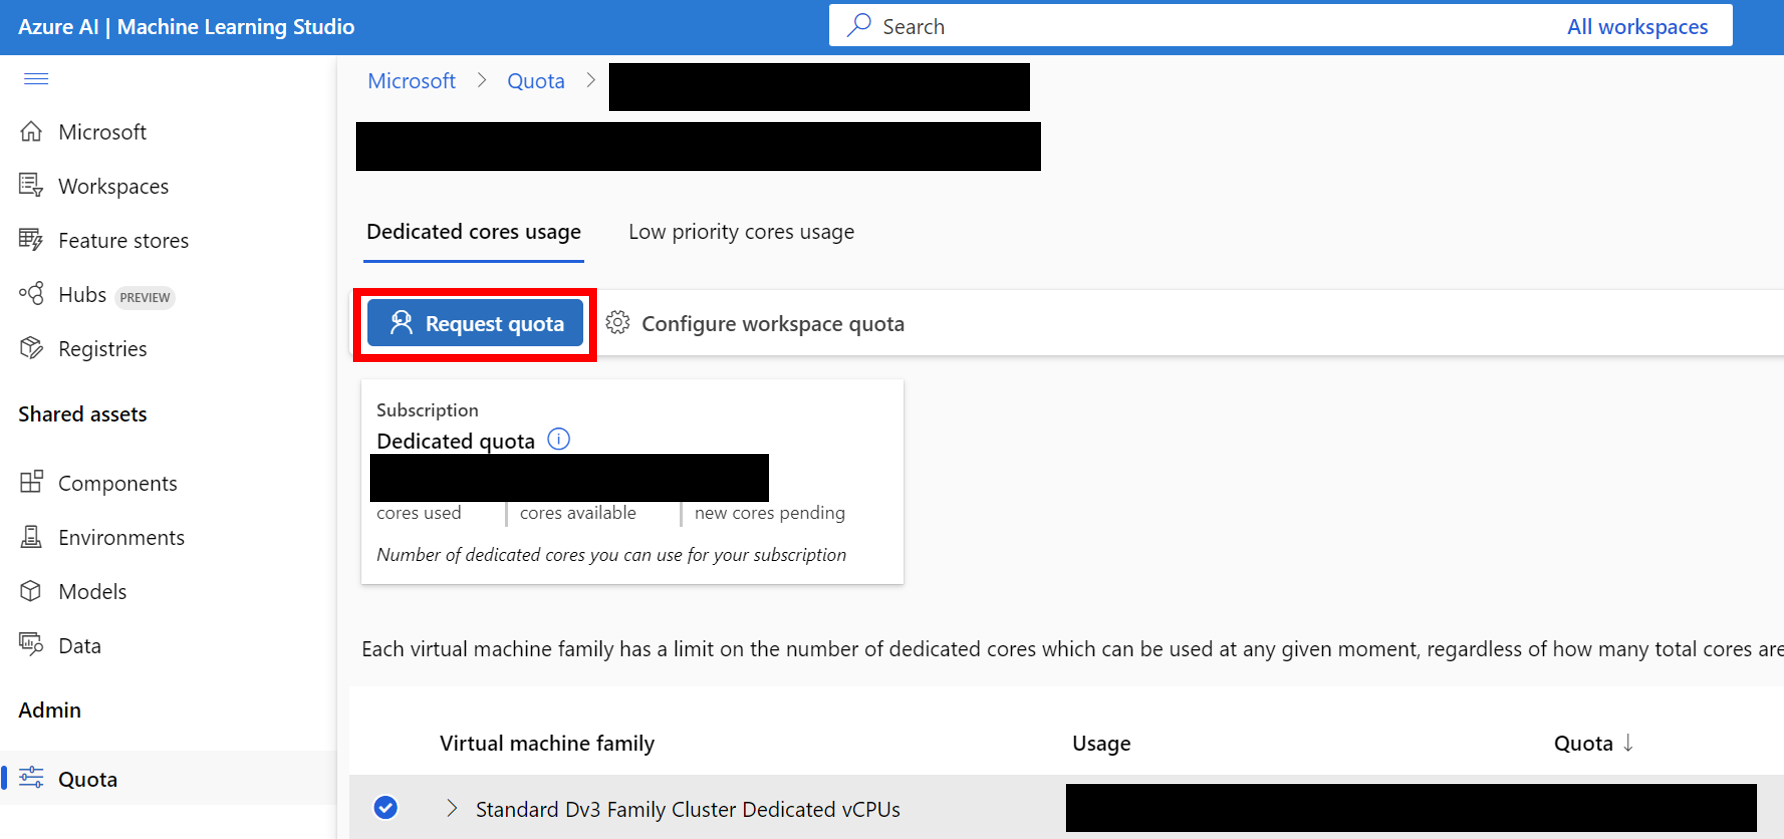
Task: Click the Environments sidebar icon
Action: pyautogui.click(x=31, y=537)
